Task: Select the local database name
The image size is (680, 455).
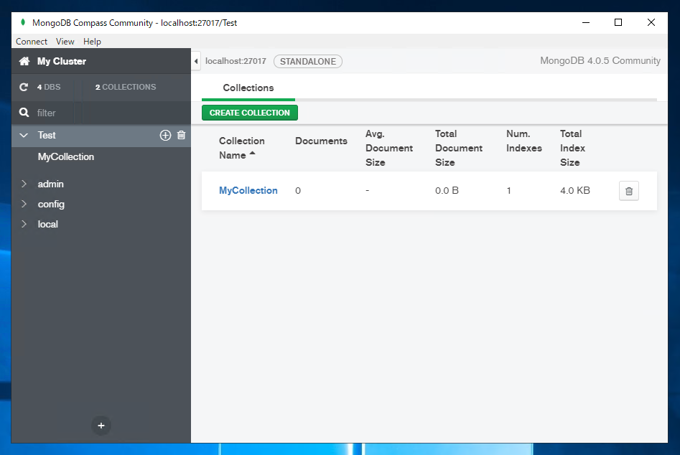Action: 48,224
